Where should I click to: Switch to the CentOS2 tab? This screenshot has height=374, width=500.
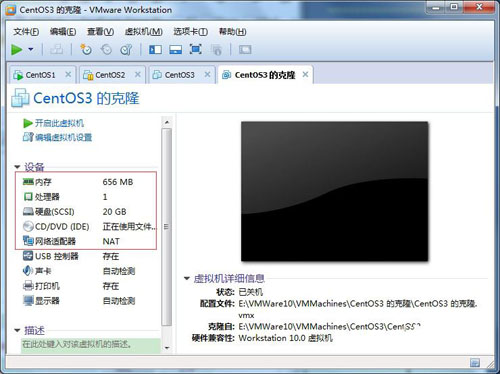click(x=110, y=75)
